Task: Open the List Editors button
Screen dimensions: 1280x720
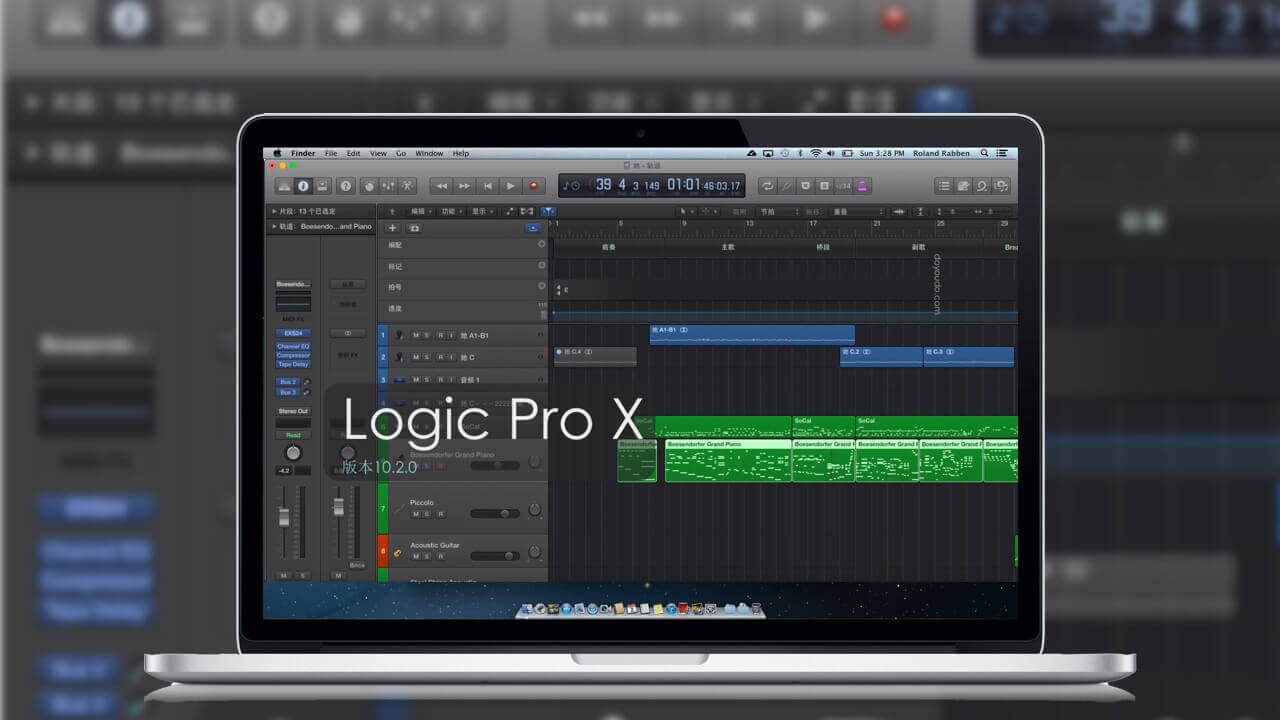Action: pyautogui.click(x=943, y=186)
